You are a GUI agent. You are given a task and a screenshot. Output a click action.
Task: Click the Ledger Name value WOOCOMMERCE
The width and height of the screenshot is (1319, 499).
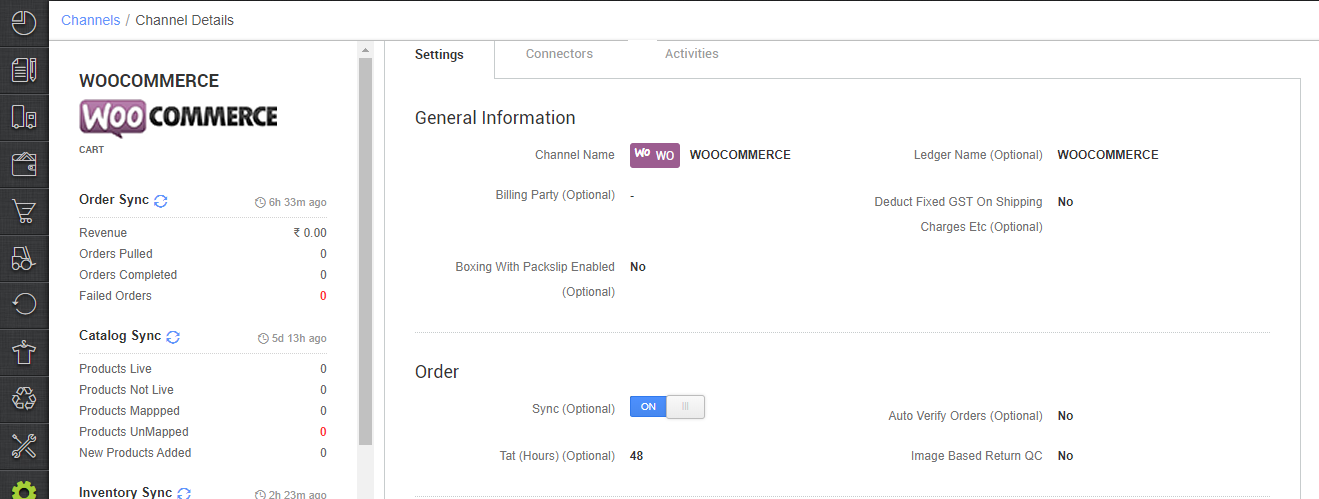(x=1108, y=155)
